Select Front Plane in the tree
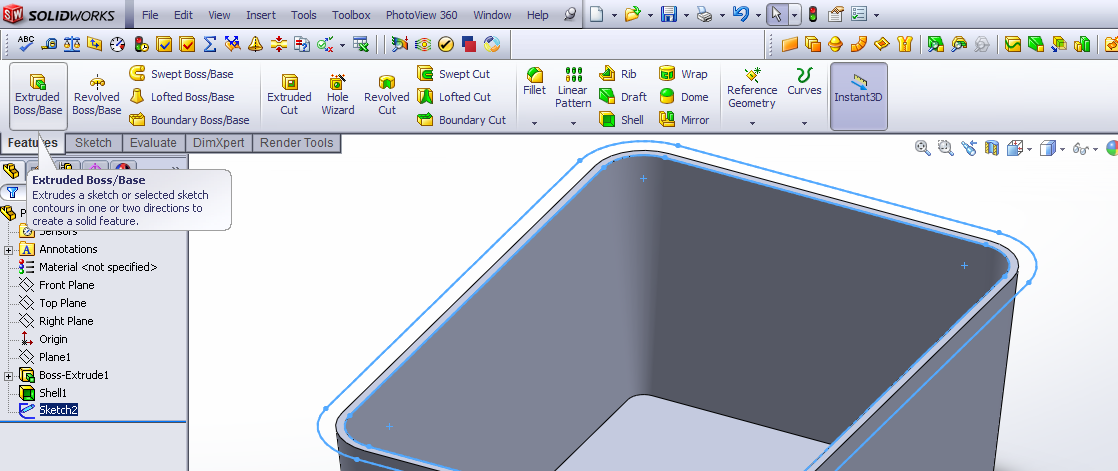The height and width of the screenshot is (471, 1118). click(x=57, y=285)
